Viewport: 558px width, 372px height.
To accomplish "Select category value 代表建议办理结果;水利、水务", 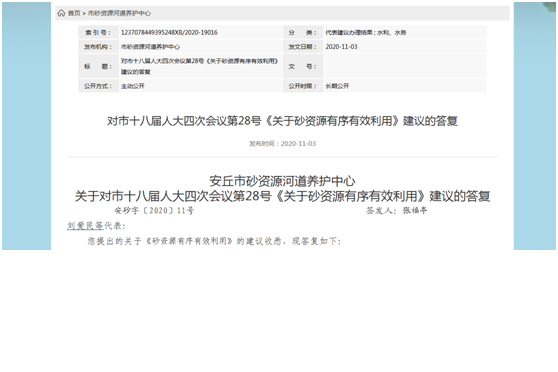I will (x=365, y=32).
